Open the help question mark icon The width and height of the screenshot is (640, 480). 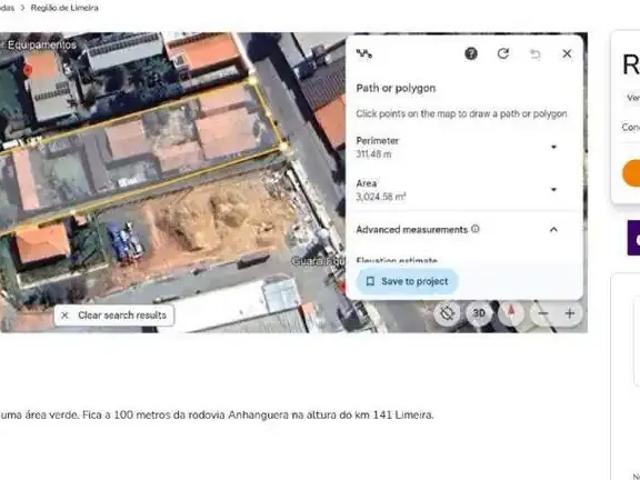click(471, 53)
